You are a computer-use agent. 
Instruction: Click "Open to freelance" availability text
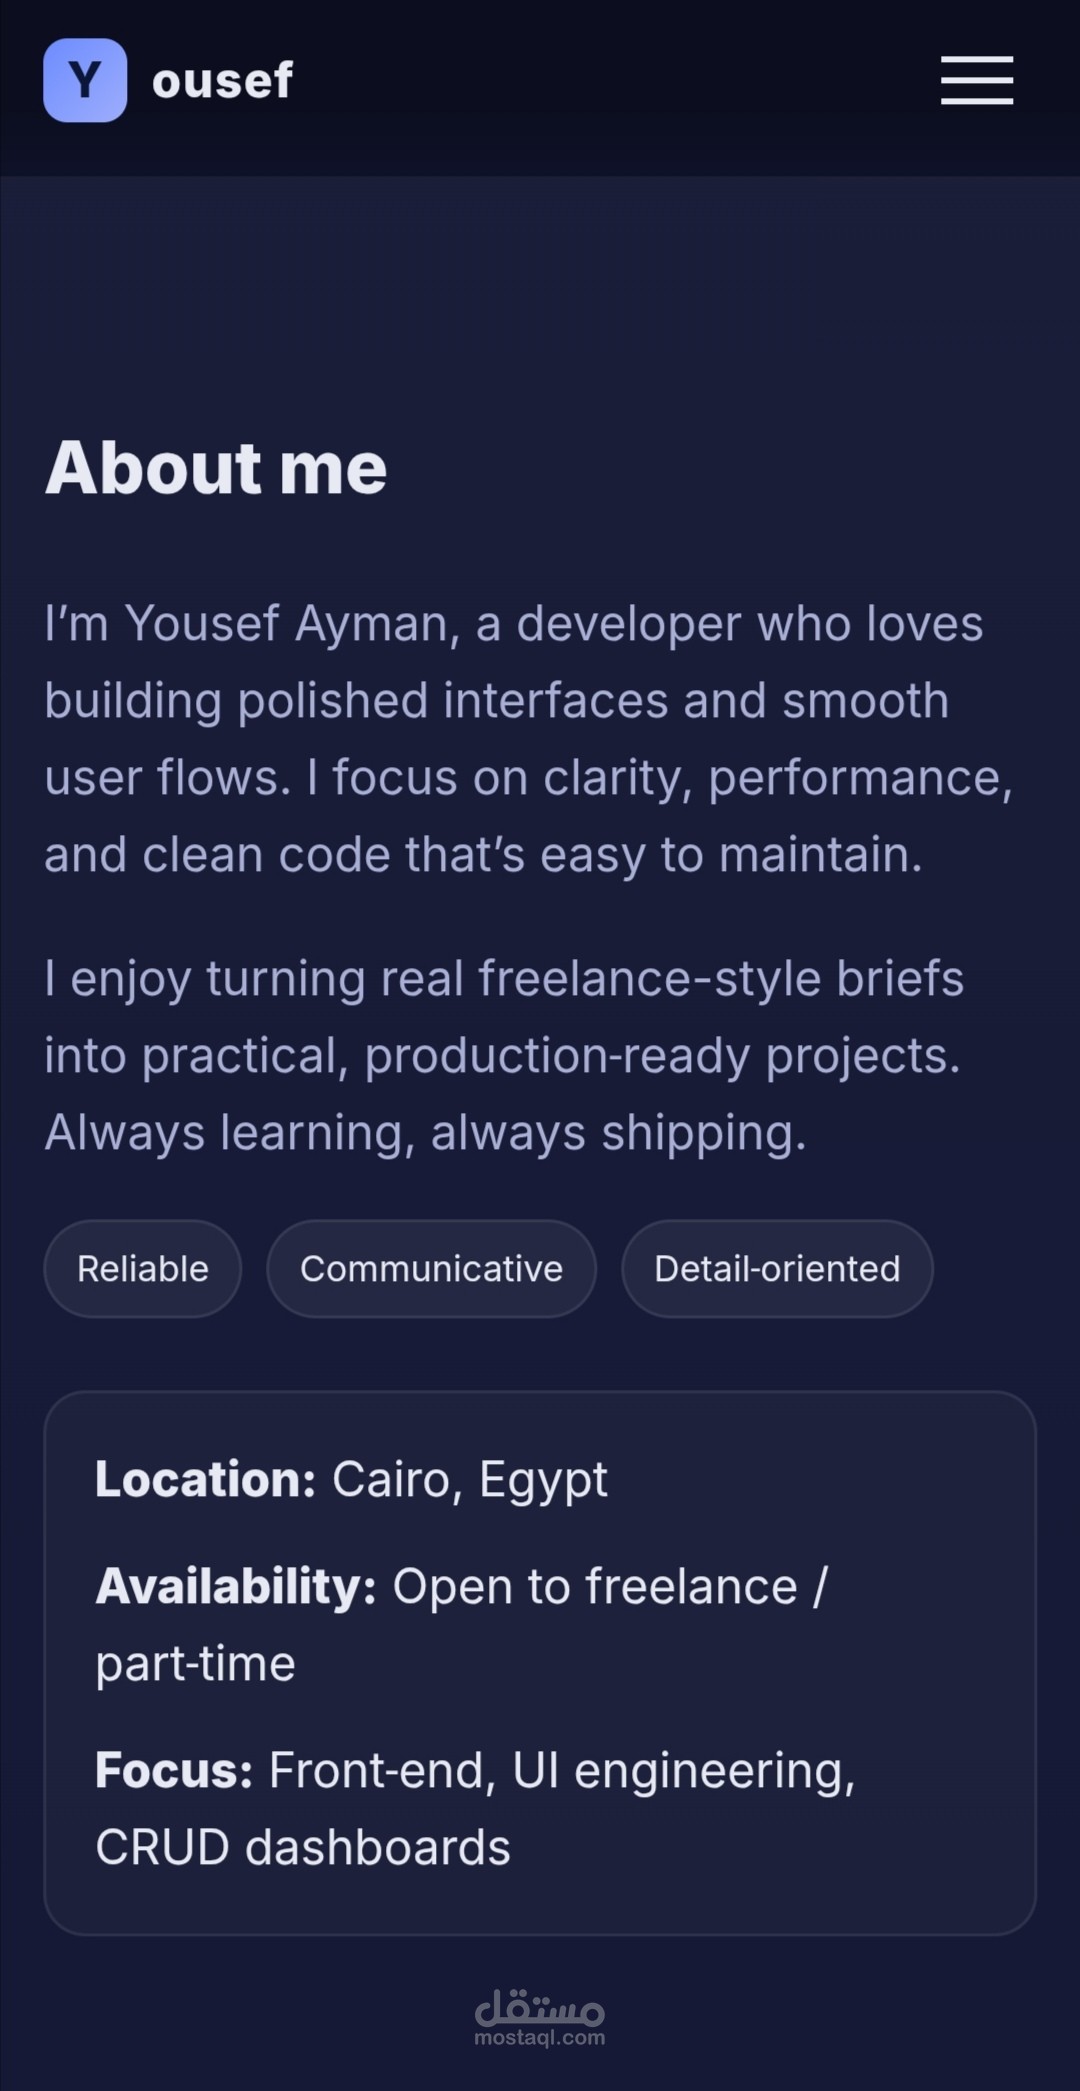click(595, 1586)
